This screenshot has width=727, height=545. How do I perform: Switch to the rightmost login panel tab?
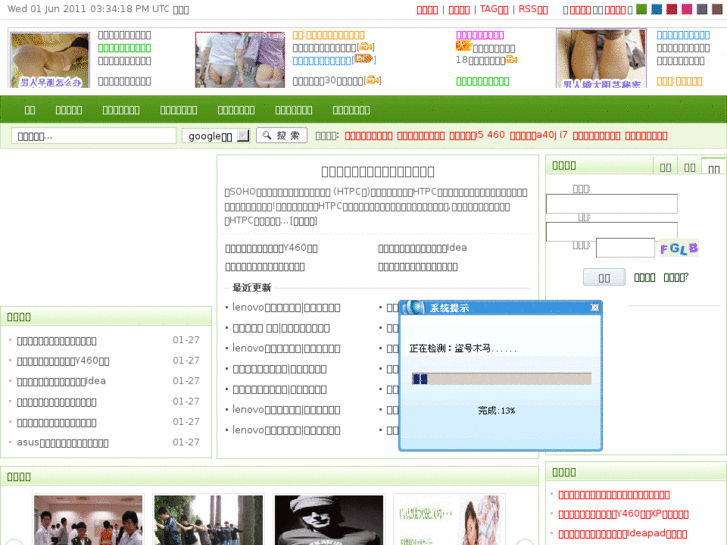[713, 168]
